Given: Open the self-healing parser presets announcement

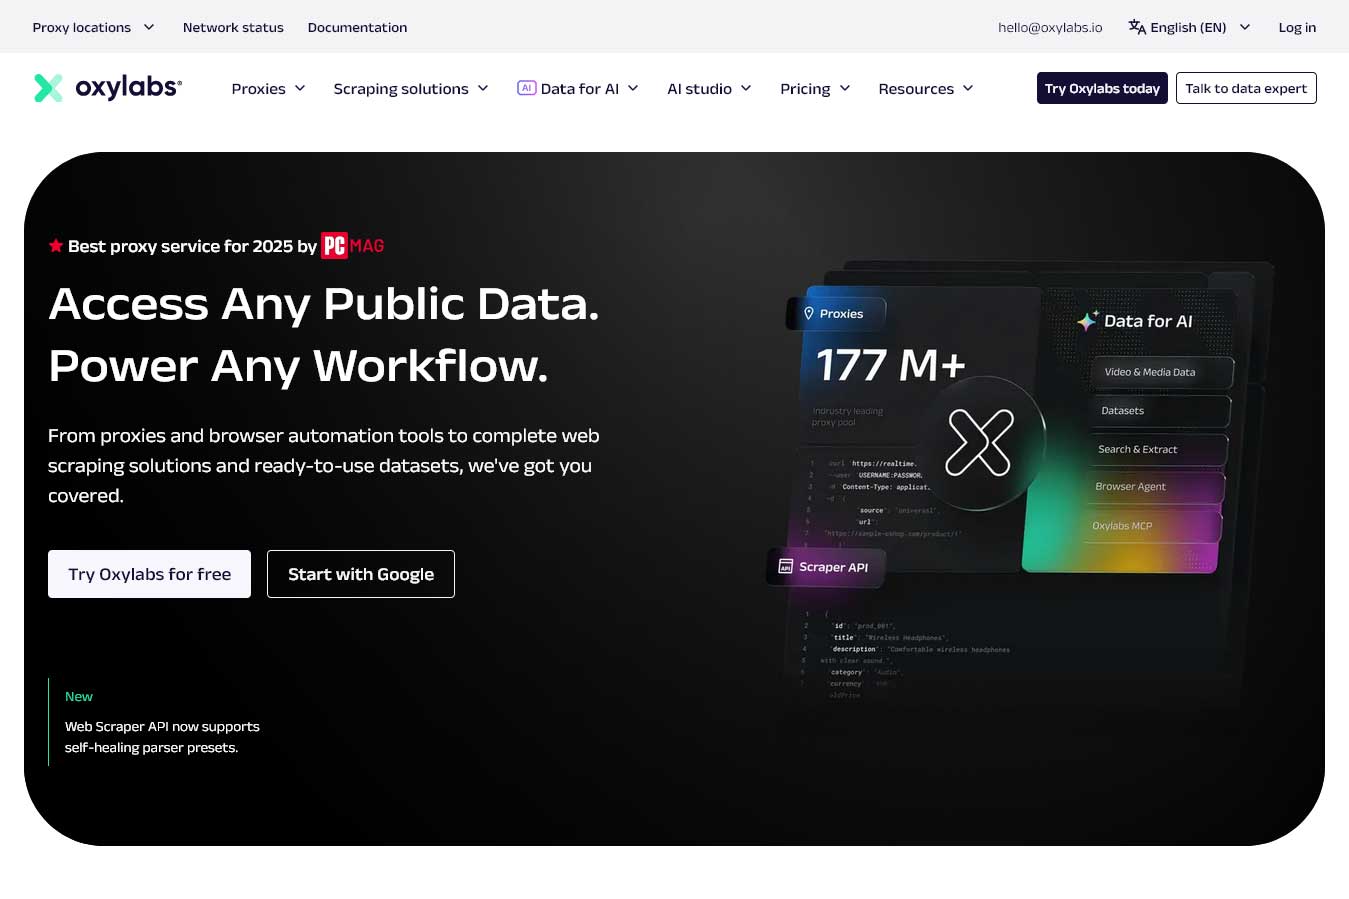Looking at the screenshot, I should (x=162, y=737).
